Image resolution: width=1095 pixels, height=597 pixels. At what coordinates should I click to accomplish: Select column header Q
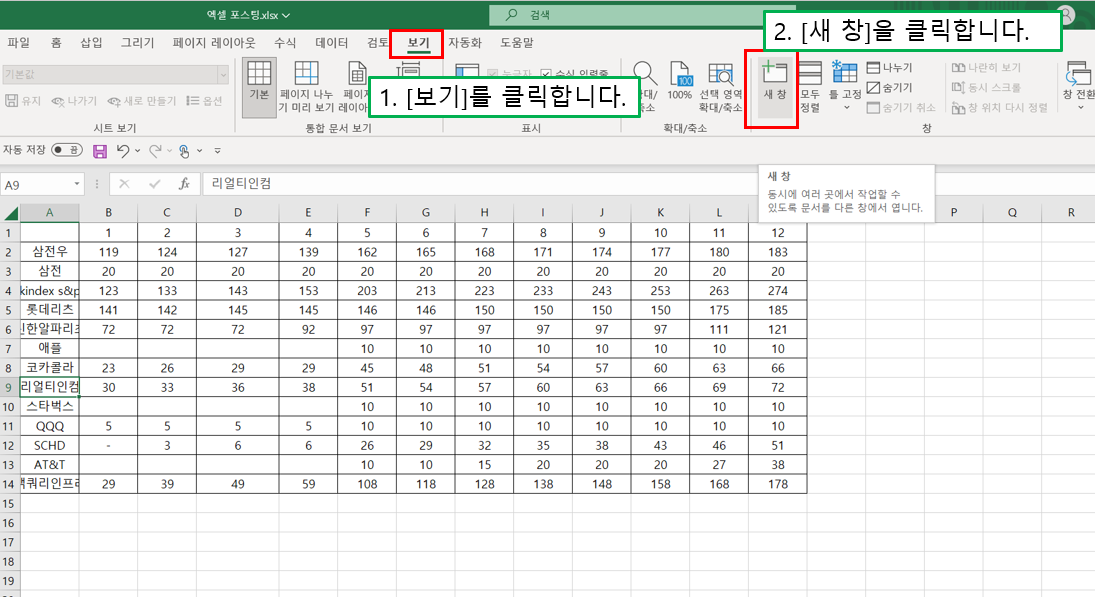pyautogui.click(x=1012, y=213)
